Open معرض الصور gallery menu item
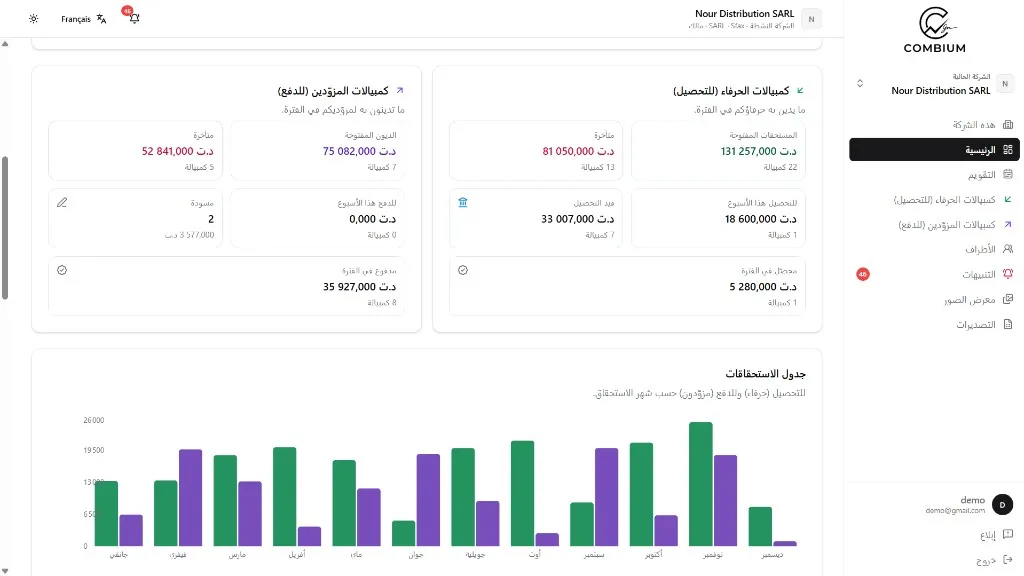This screenshot has width=1024, height=576. tap(934, 299)
